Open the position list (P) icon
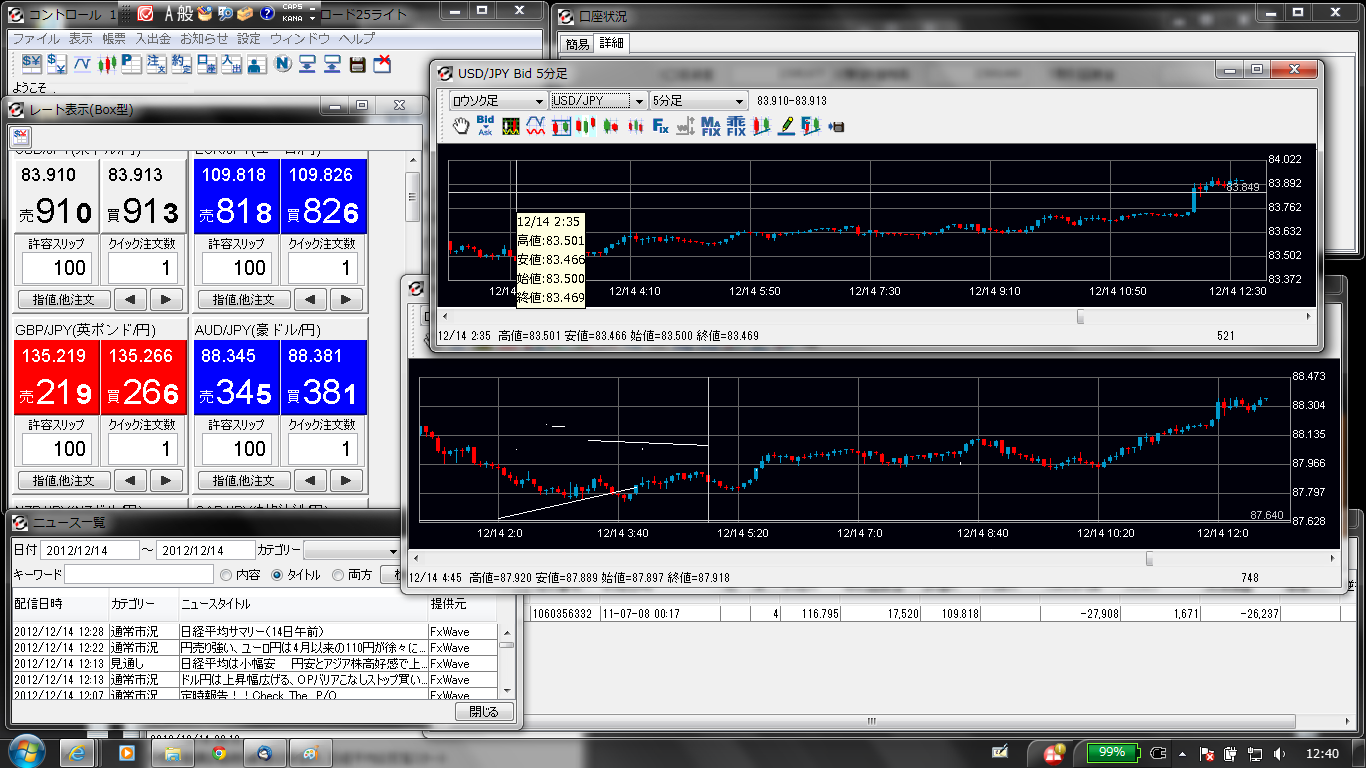The width and height of the screenshot is (1366, 768). pos(131,64)
